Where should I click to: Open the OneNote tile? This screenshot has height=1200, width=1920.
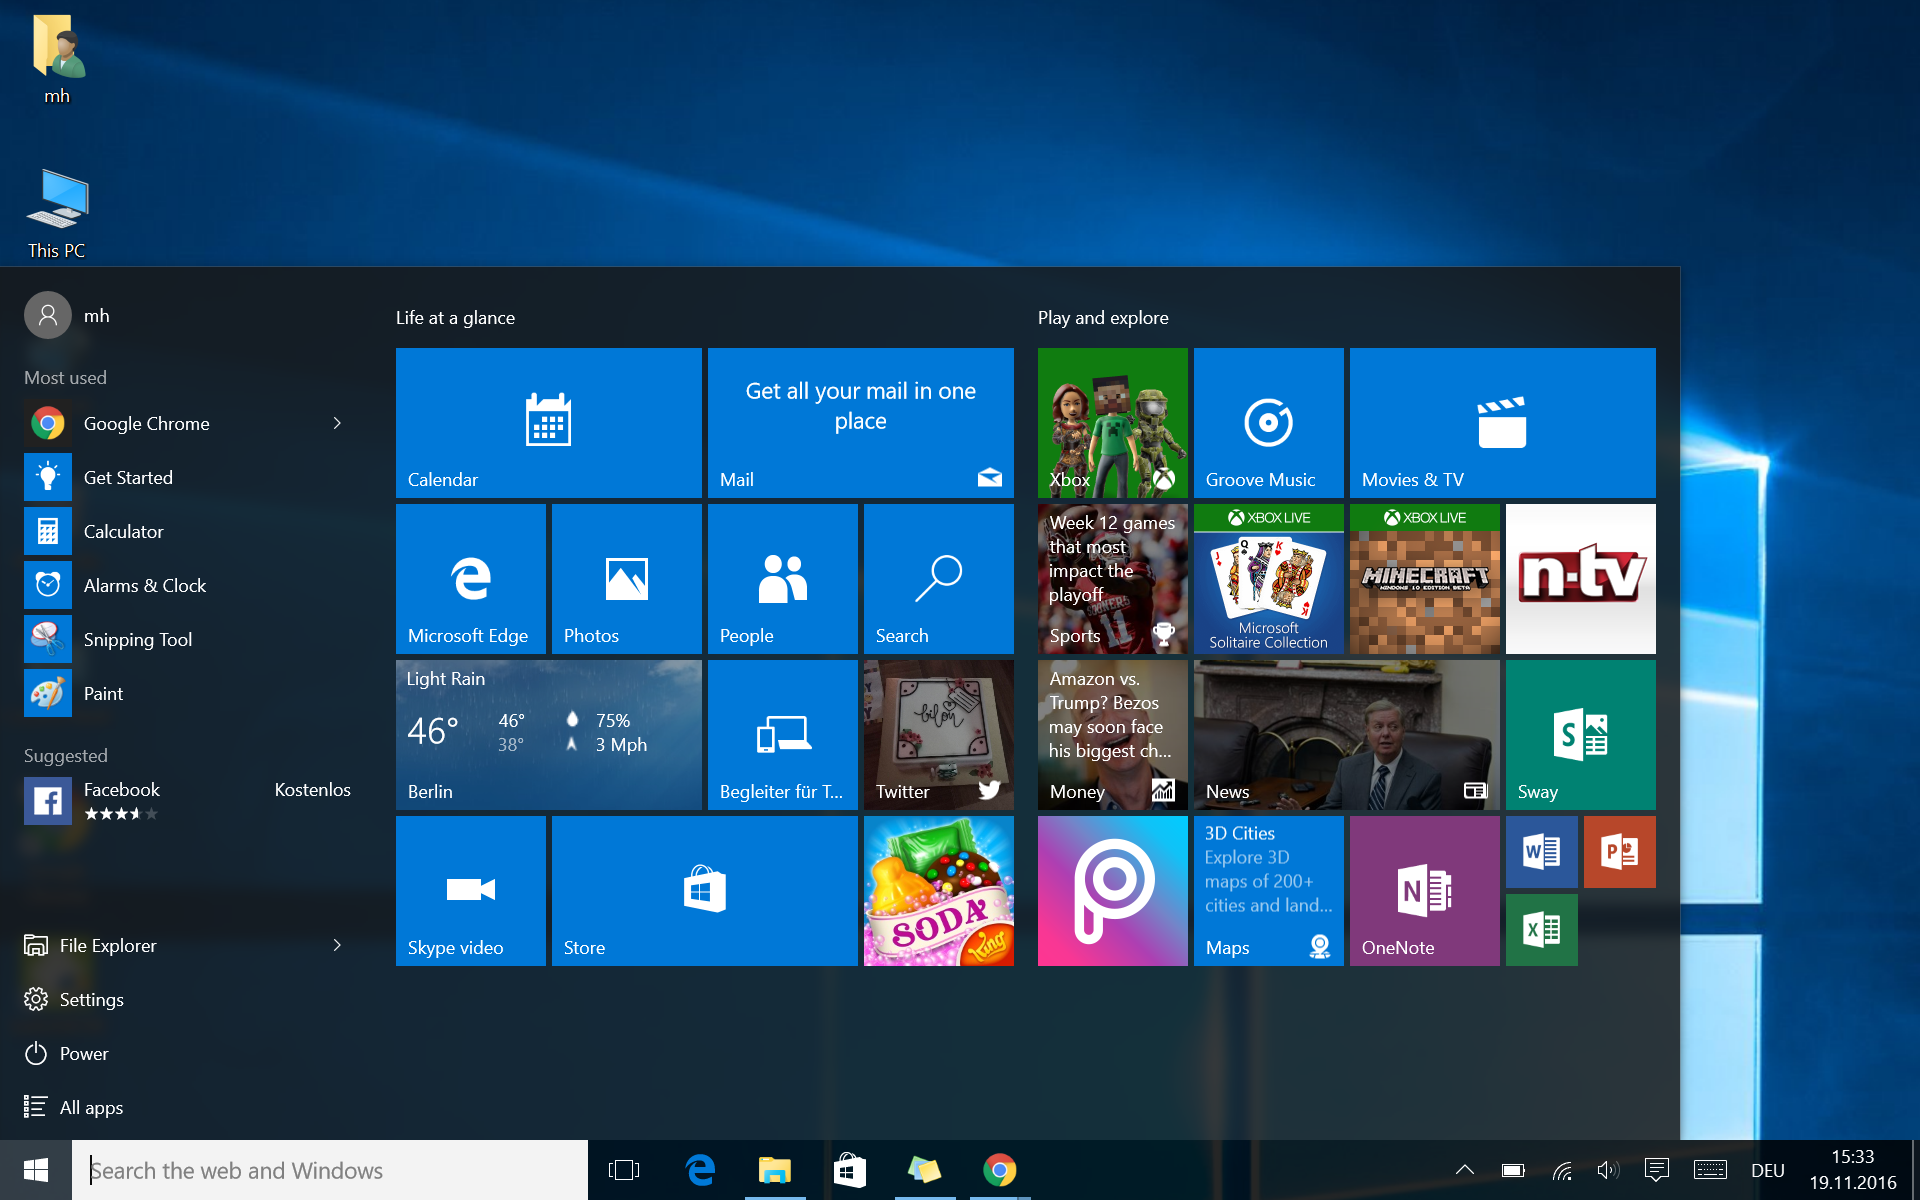point(1424,890)
